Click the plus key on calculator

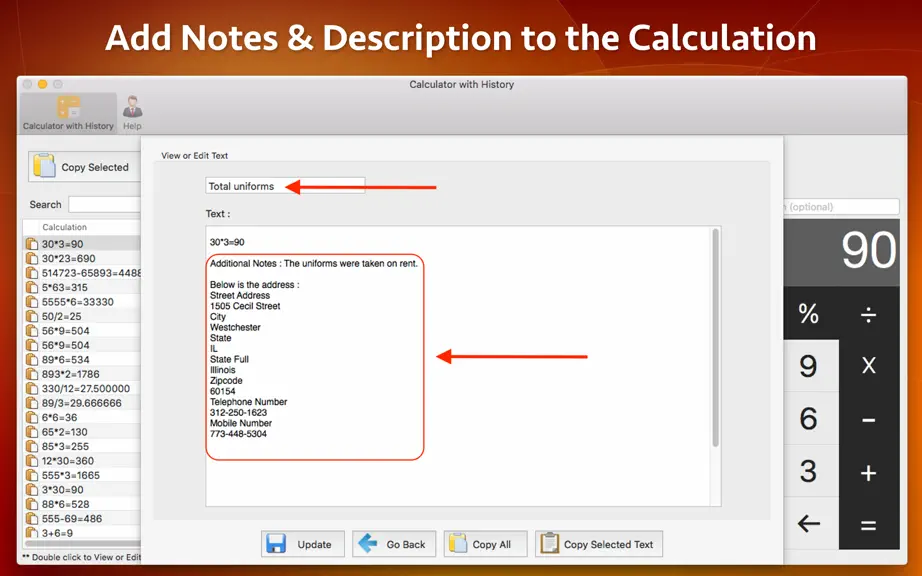tap(869, 471)
